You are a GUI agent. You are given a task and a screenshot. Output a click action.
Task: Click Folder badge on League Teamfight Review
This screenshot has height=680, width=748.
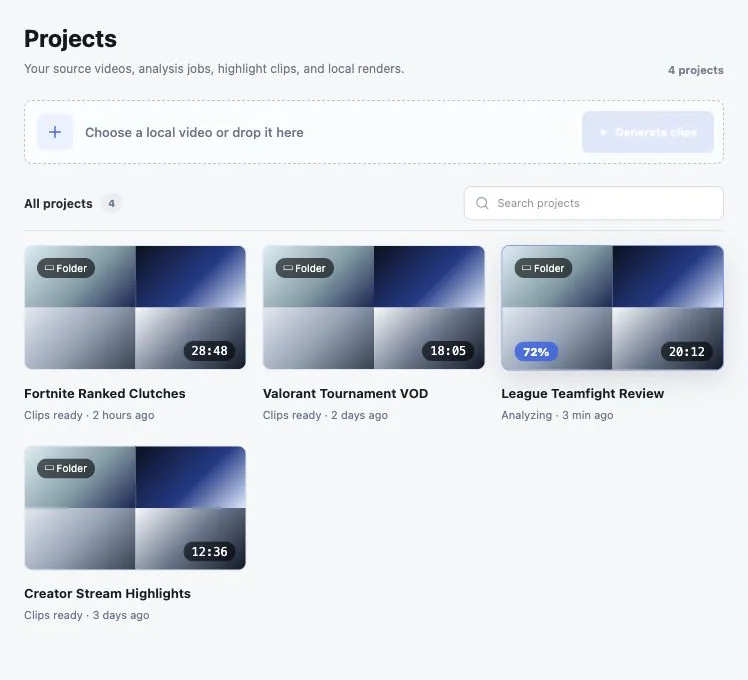point(543,268)
